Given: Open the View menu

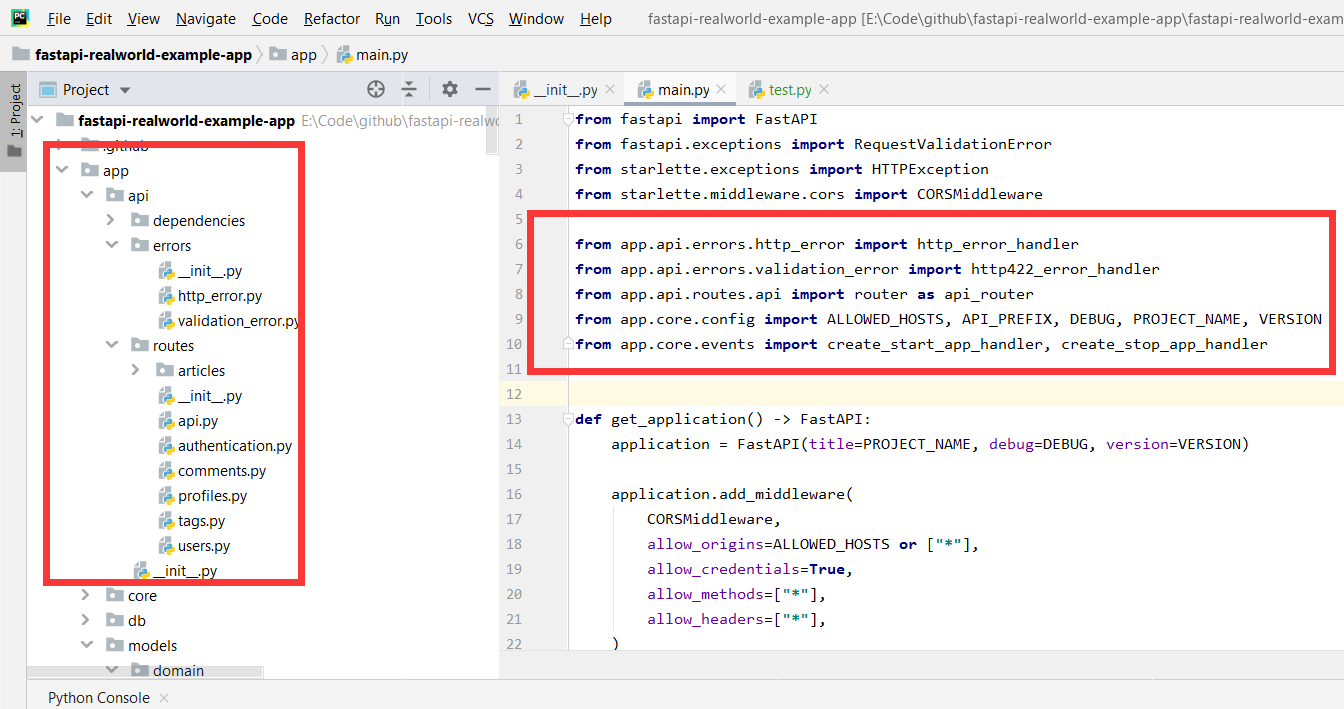Looking at the screenshot, I should (144, 18).
